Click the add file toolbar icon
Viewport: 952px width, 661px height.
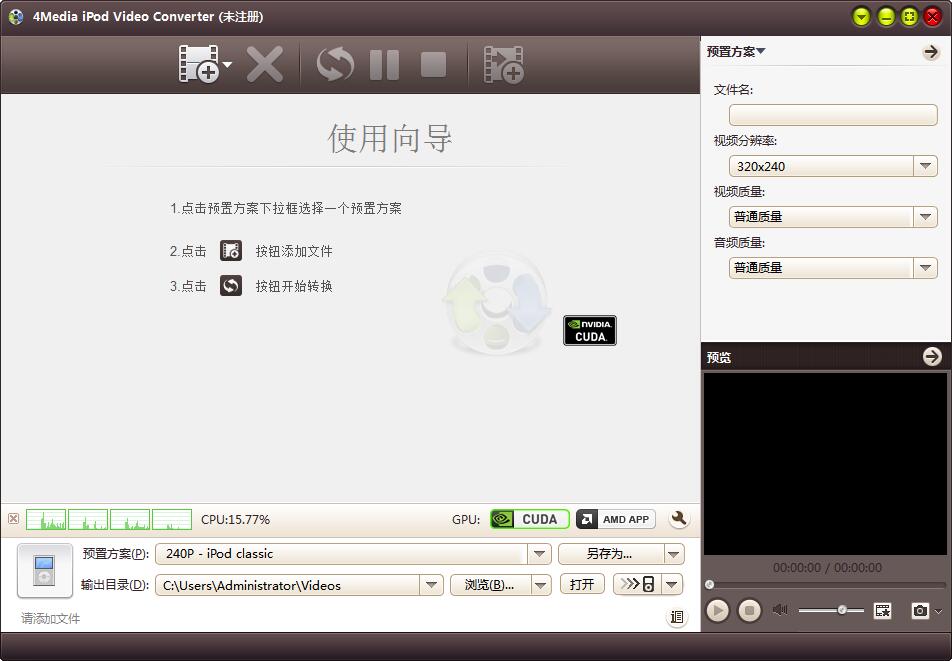pos(196,64)
